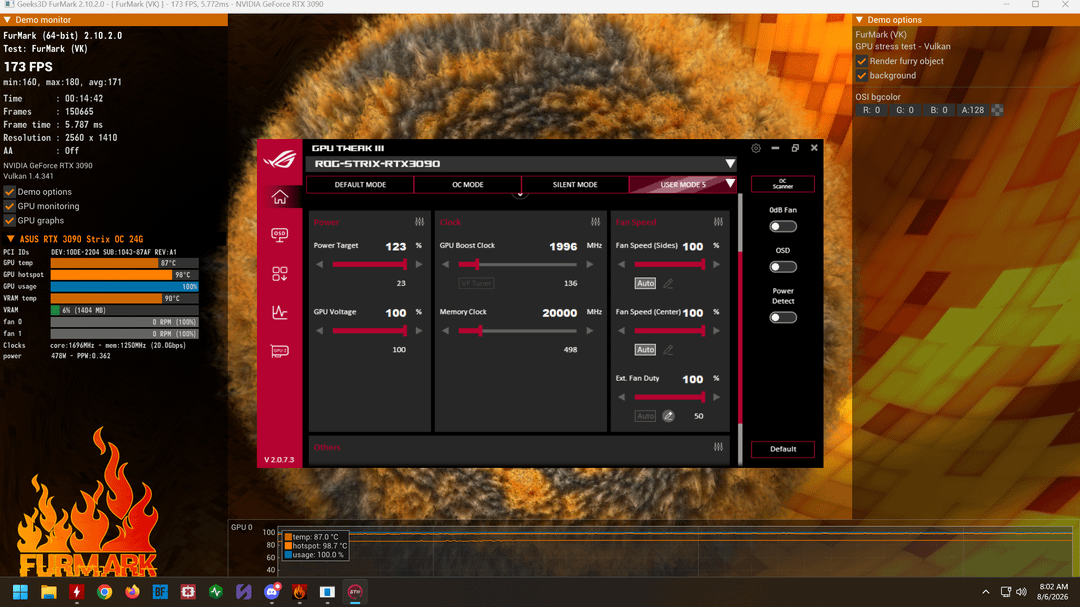
Task: Edit Fan Speed (Sides) curve pencil icon
Action: pyautogui.click(x=668, y=283)
